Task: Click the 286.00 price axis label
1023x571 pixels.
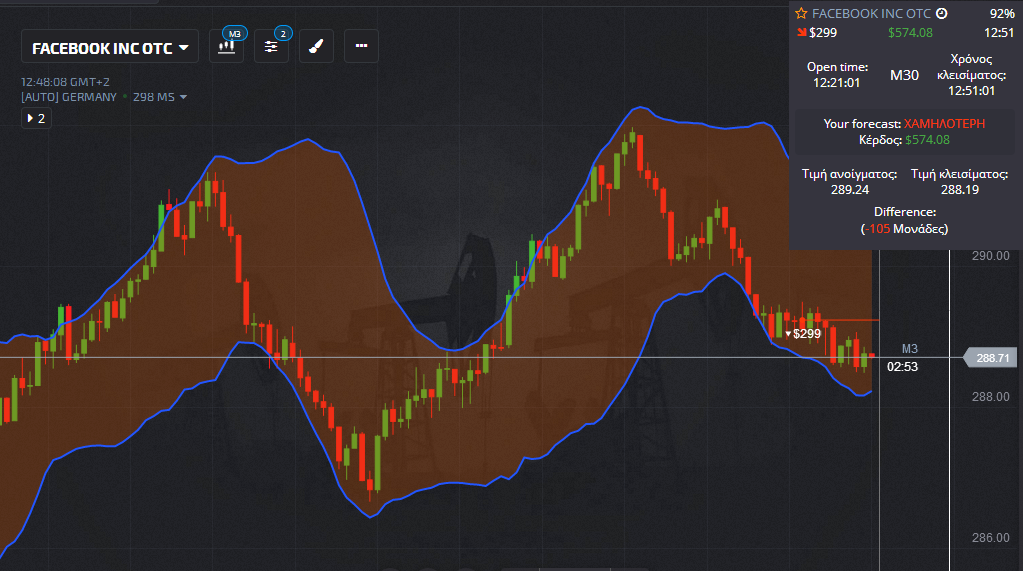Action: coord(990,538)
